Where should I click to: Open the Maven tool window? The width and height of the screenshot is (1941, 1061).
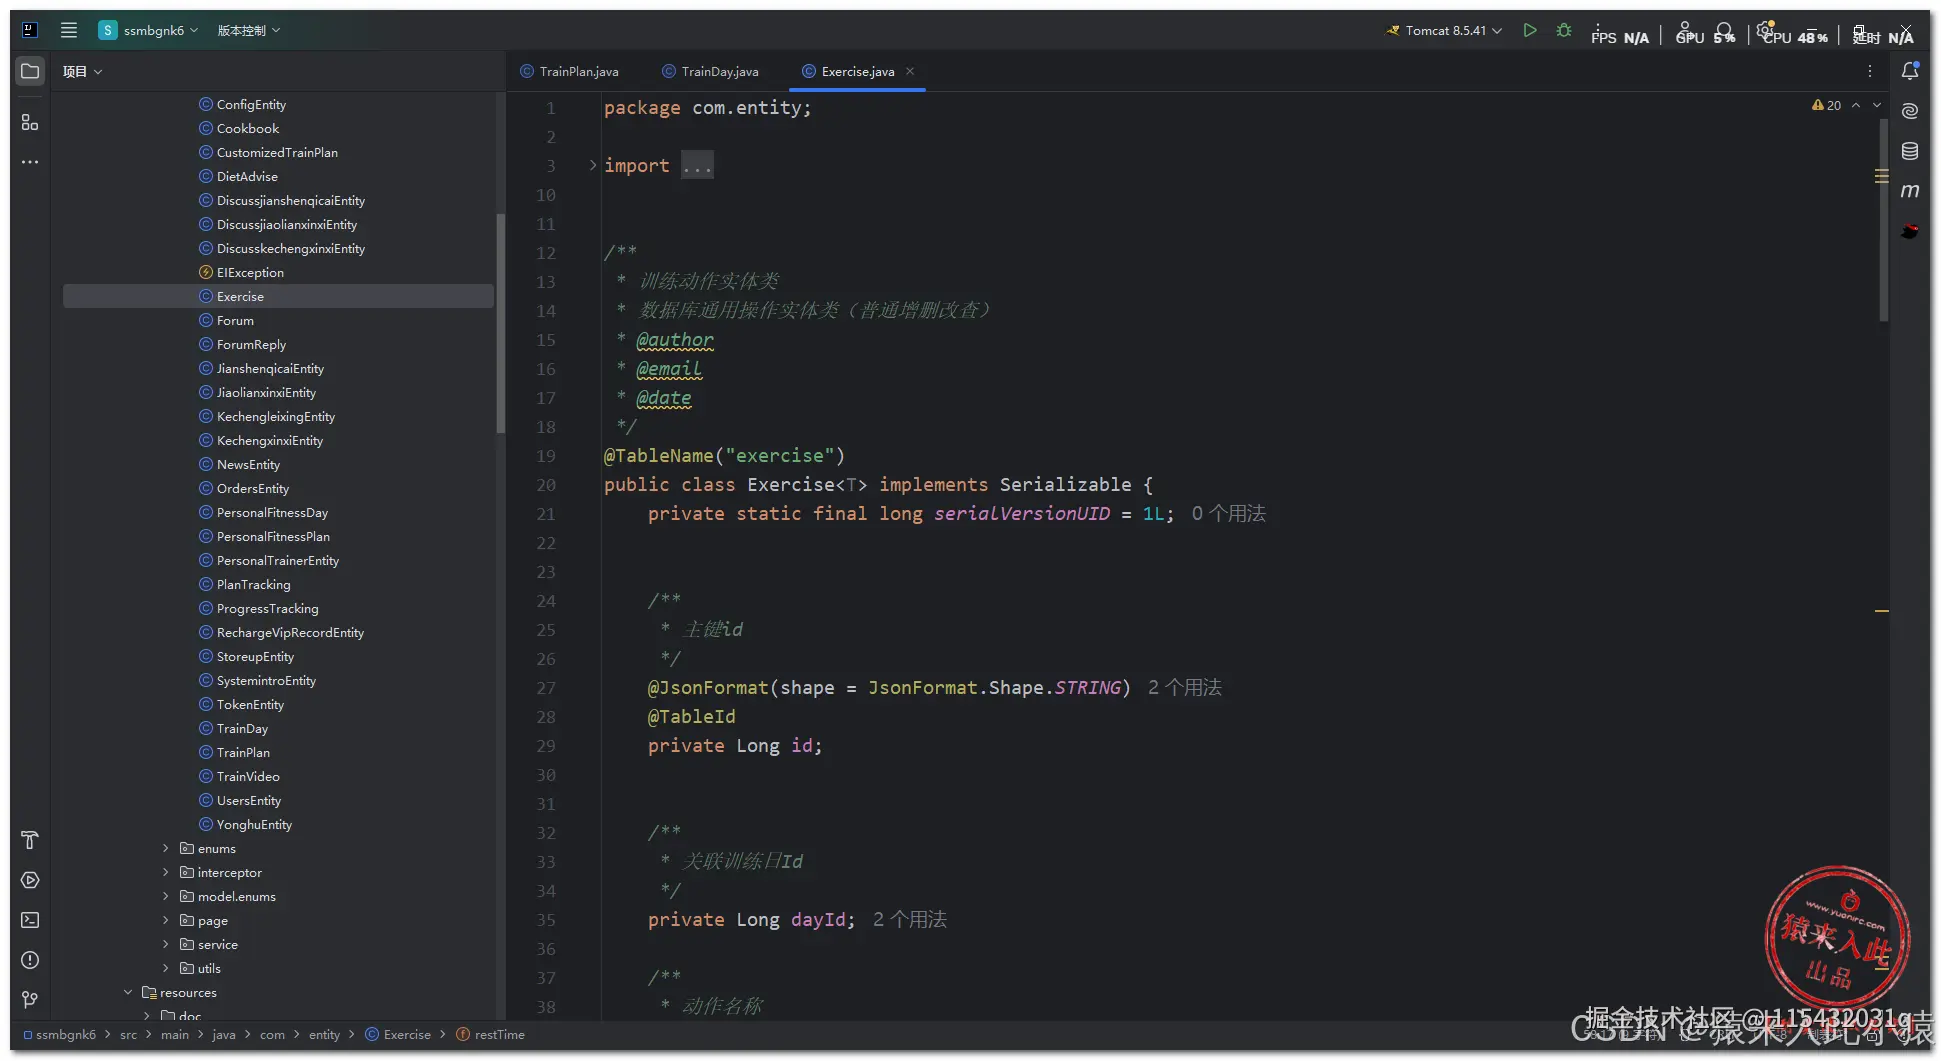(1910, 191)
